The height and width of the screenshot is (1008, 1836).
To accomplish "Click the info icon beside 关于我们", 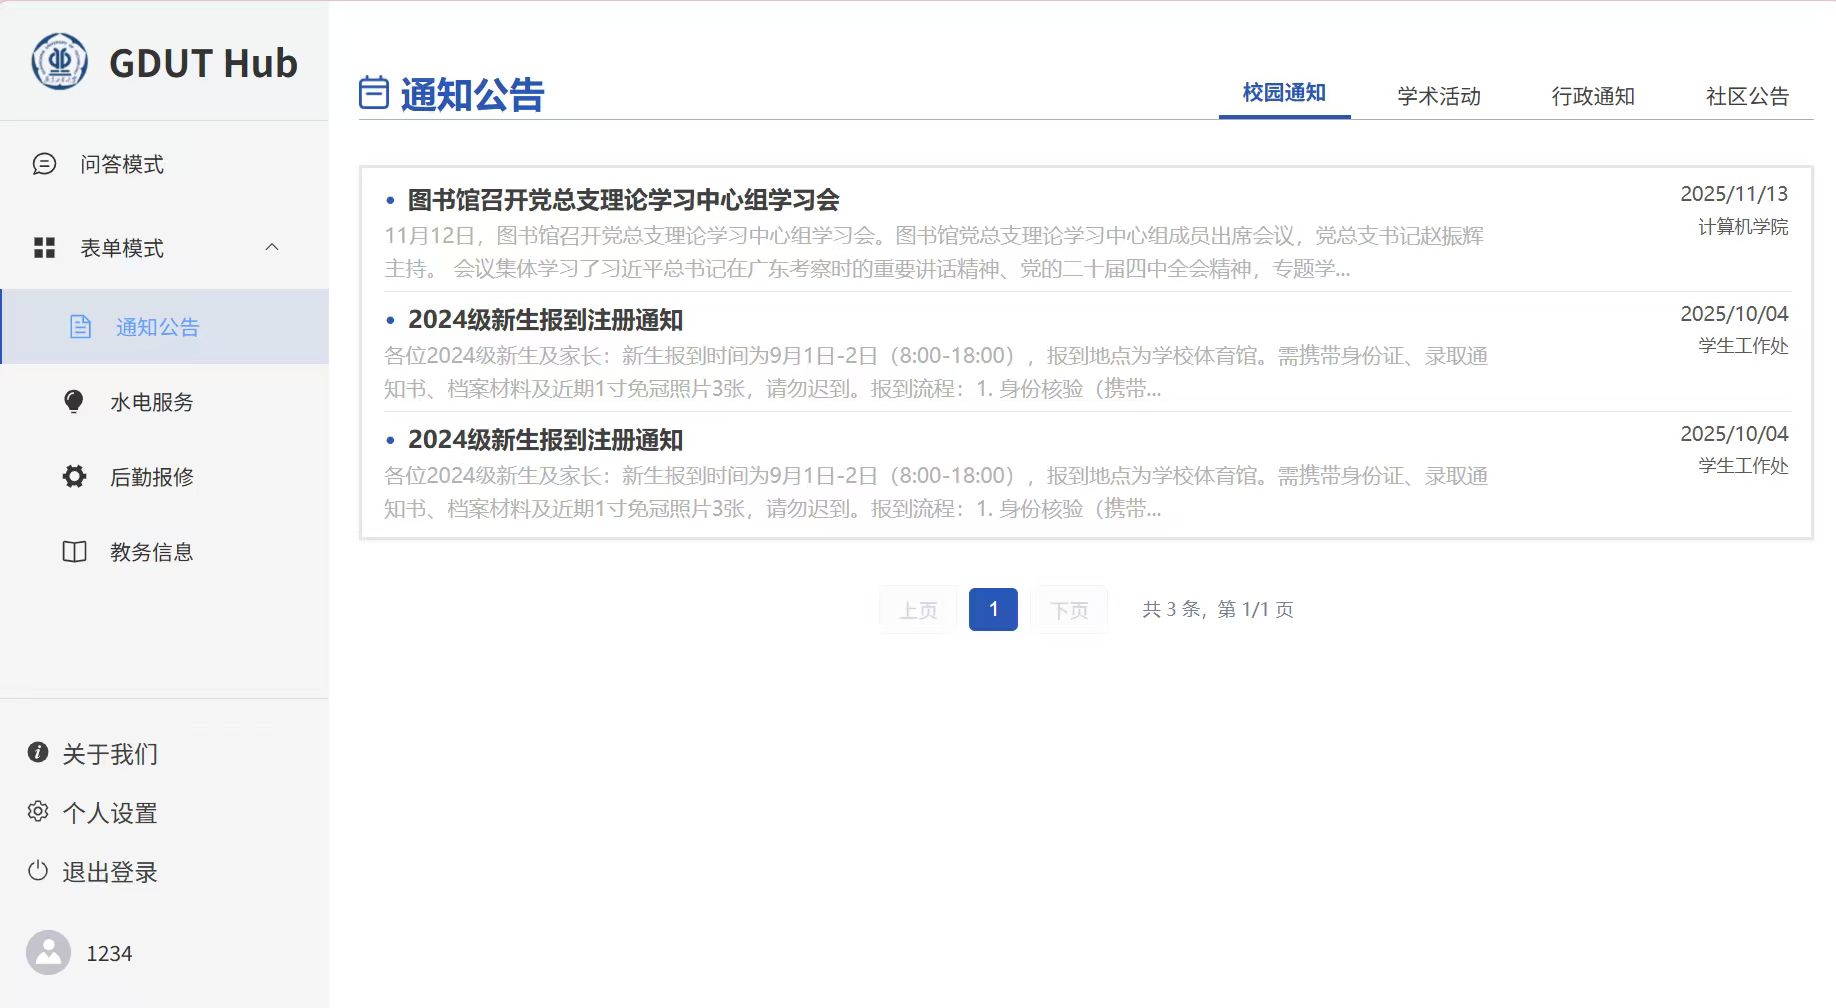I will click(38, 753).
